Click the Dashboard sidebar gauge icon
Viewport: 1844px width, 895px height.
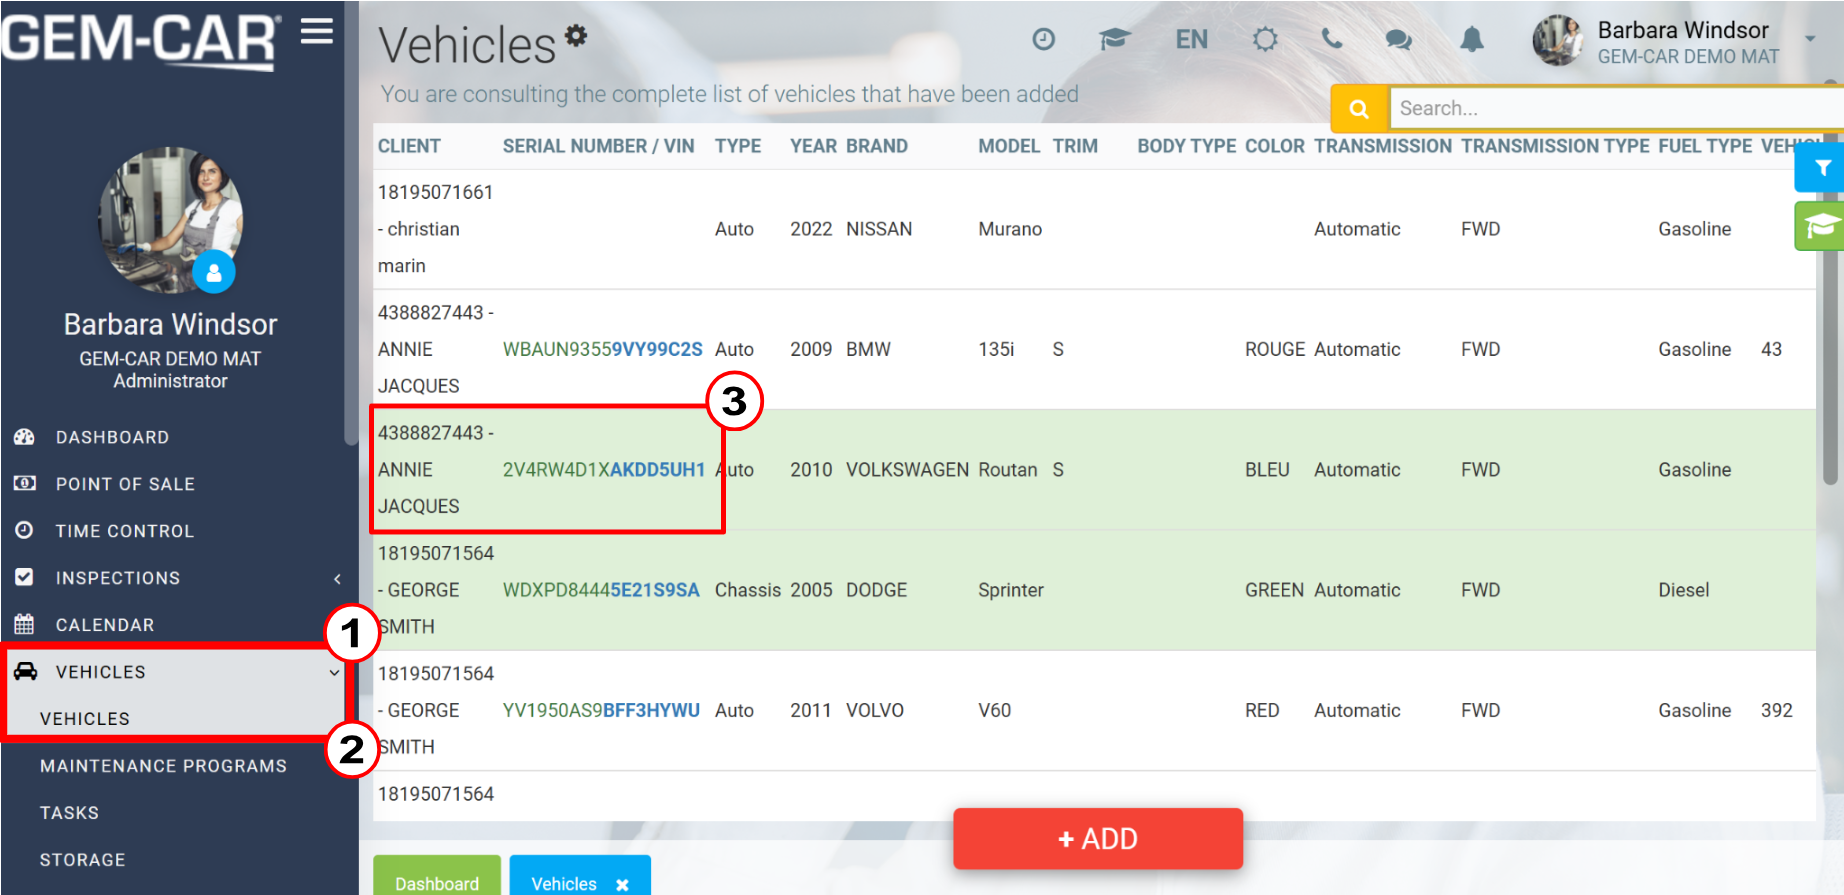click(x=24, y=437)
